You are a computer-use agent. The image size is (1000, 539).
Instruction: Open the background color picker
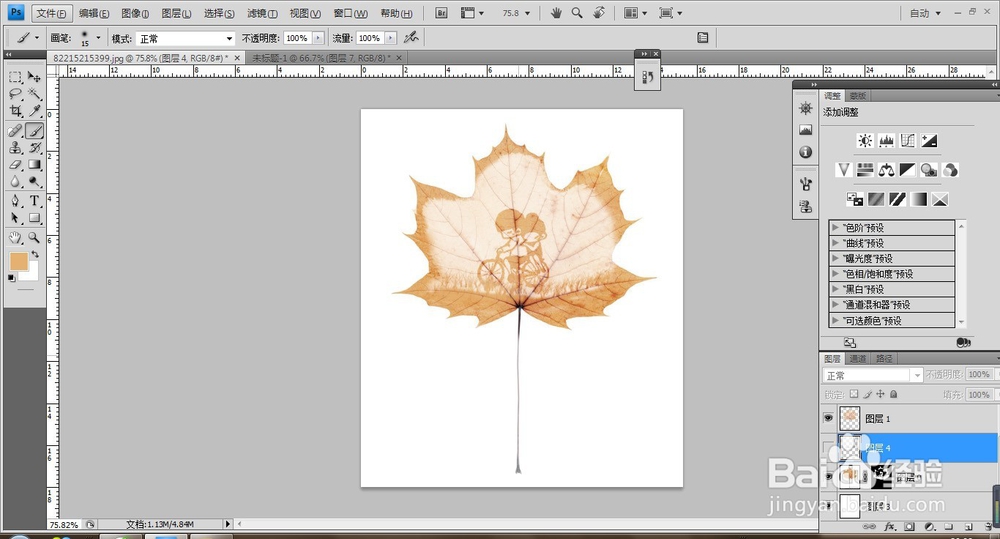[x=32, y=274]
